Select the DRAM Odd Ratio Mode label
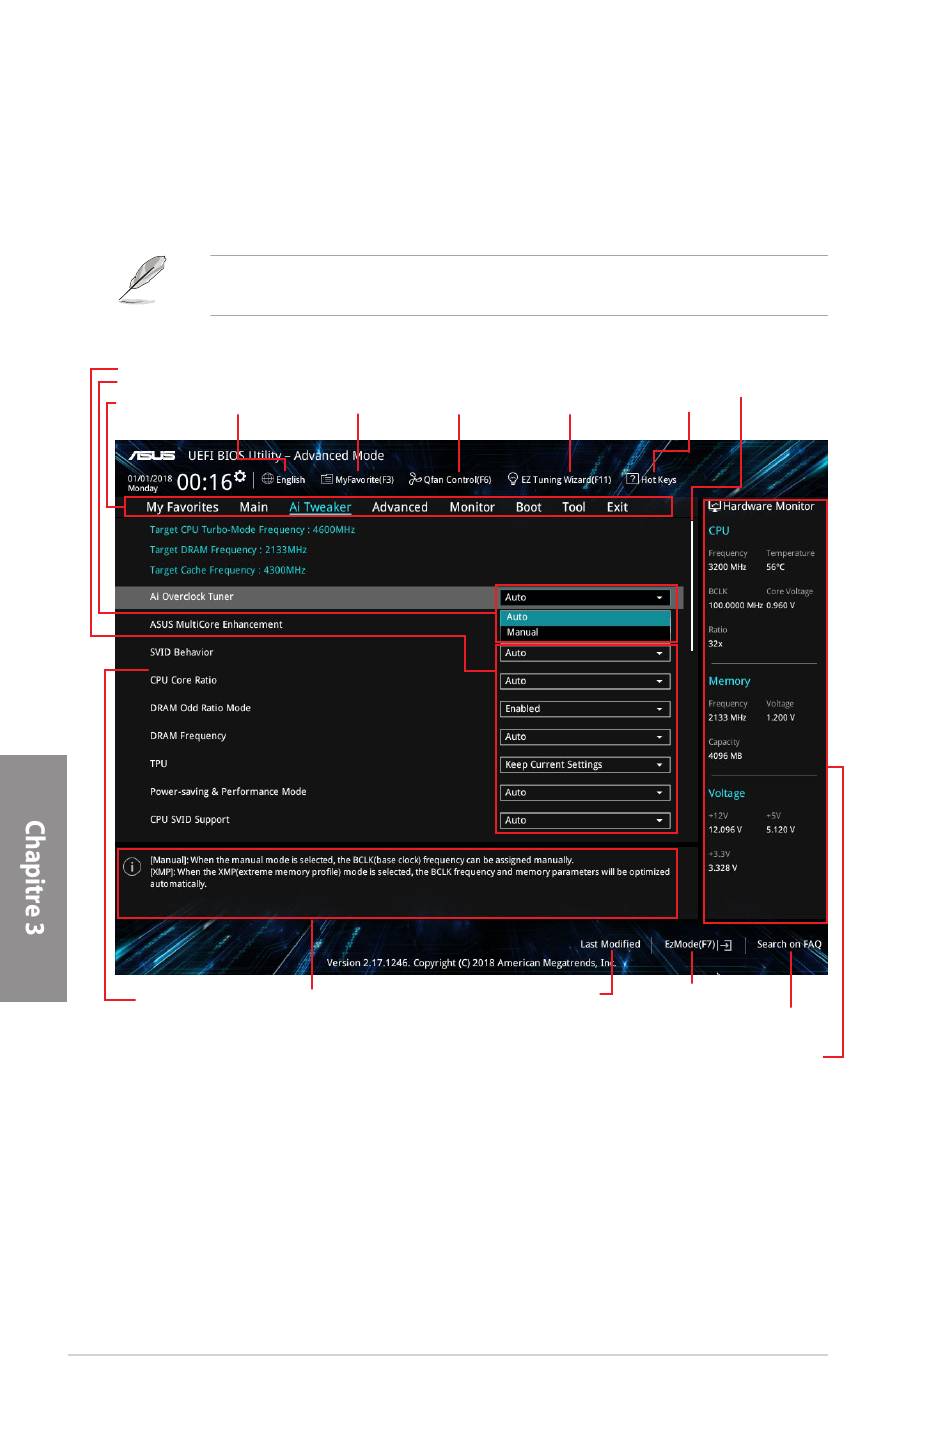This screenshot has width=950, height=1432. [200, 708]
